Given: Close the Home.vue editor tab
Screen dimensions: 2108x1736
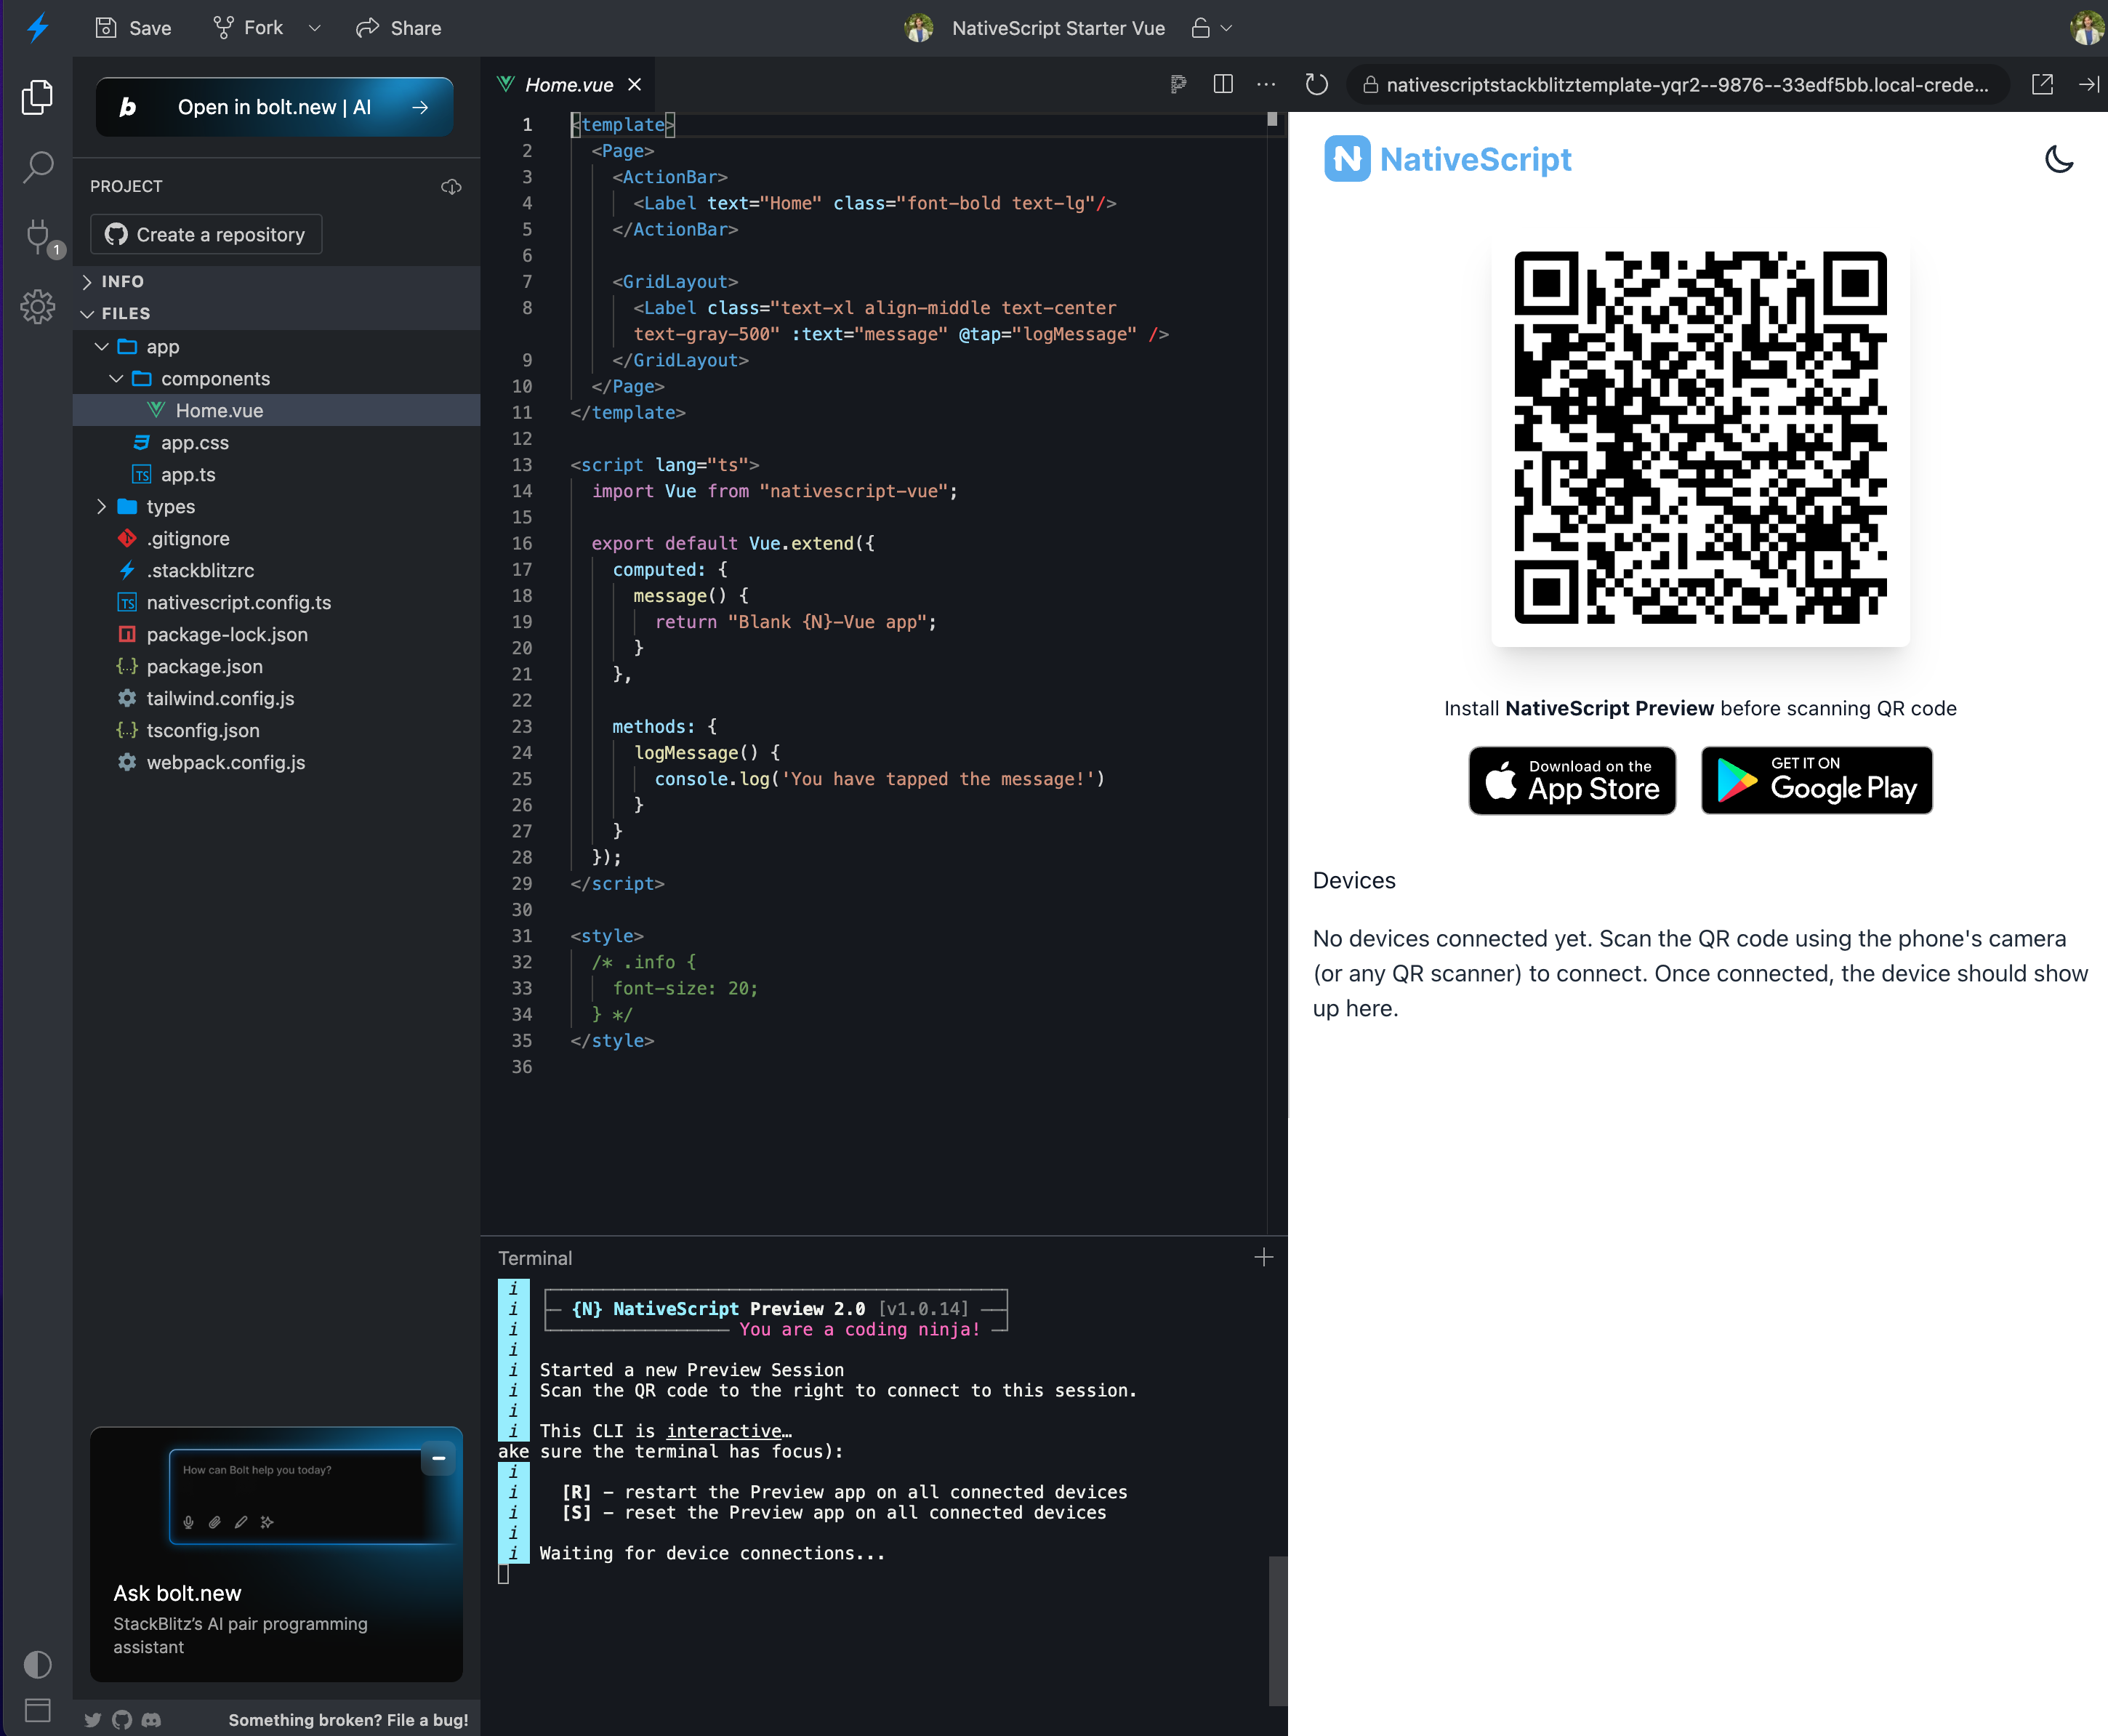Looking at the screenshot, I should (634, 85).
